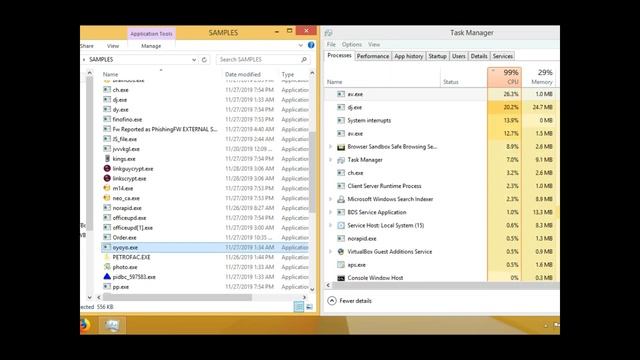The image size is (640, 360).
Task: Switch to the Services tab
Action: pos(502,56)
